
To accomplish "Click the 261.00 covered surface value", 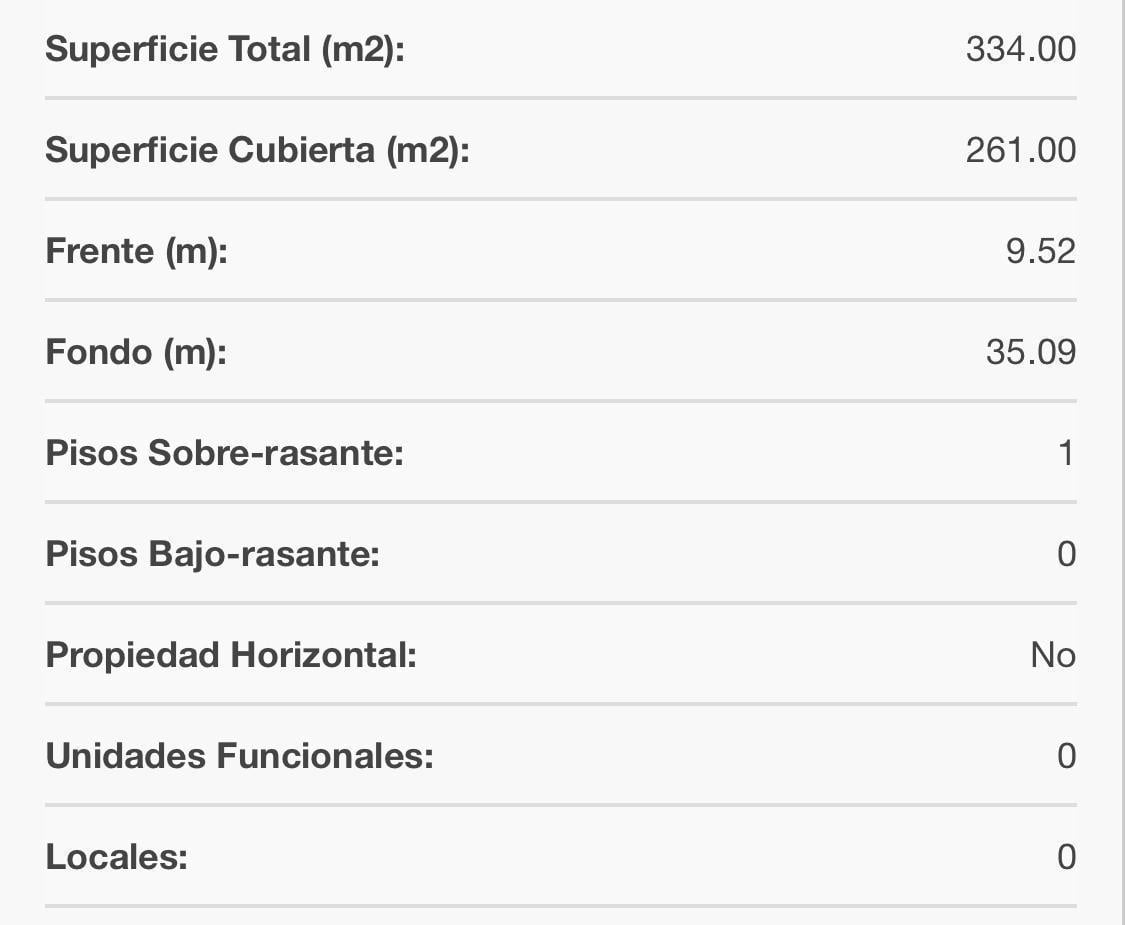I will 1020,150.
